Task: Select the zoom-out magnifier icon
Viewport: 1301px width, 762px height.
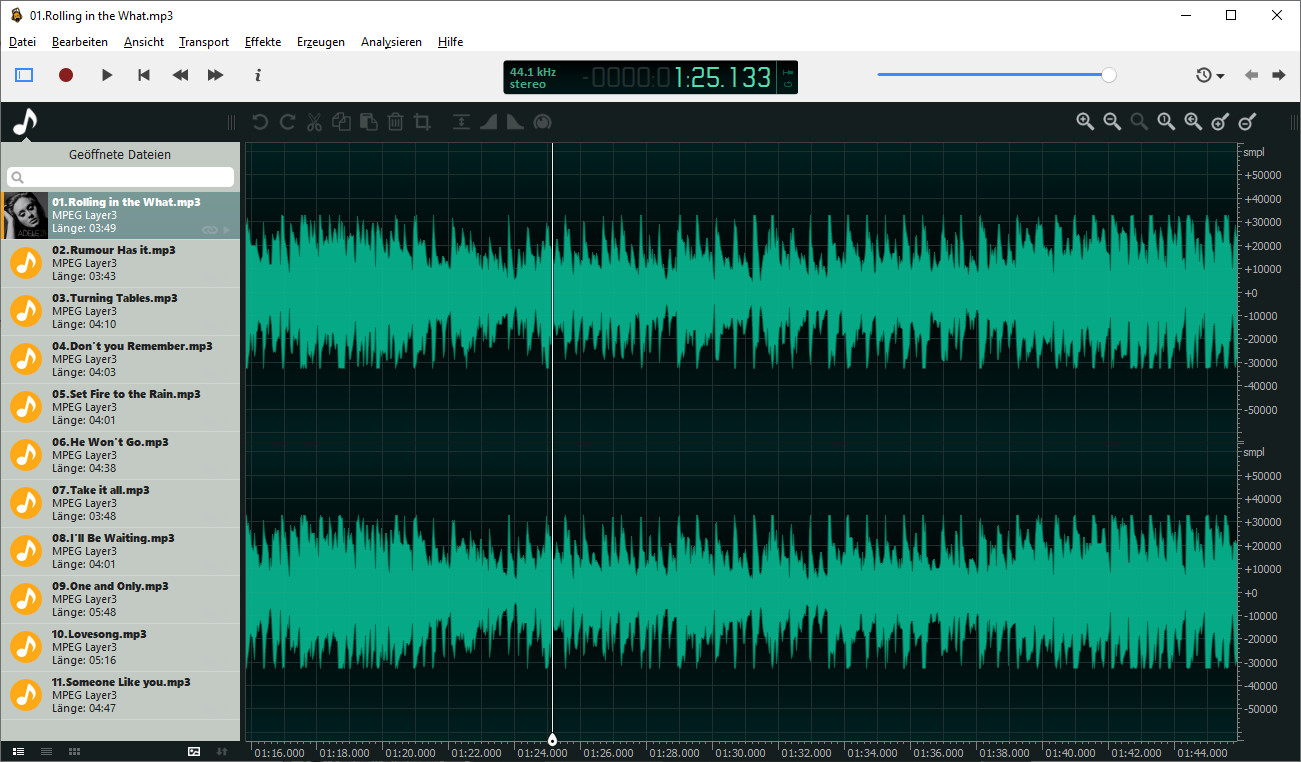Action: [1112, 121]
